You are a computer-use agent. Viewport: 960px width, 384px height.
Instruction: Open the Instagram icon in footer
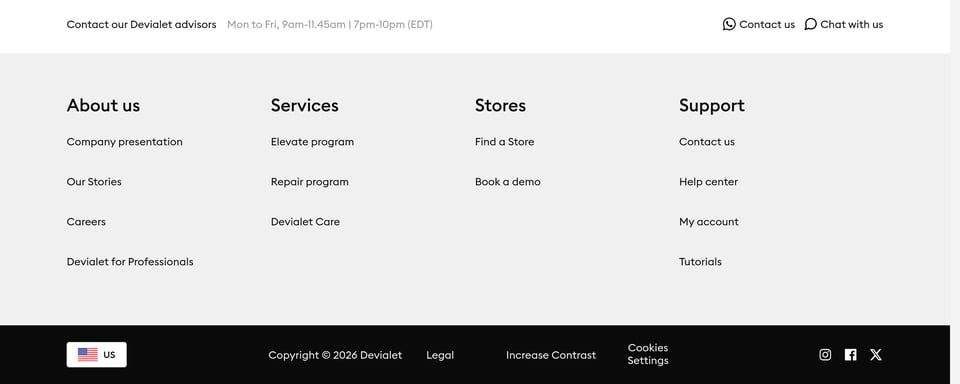coord(825,355)
